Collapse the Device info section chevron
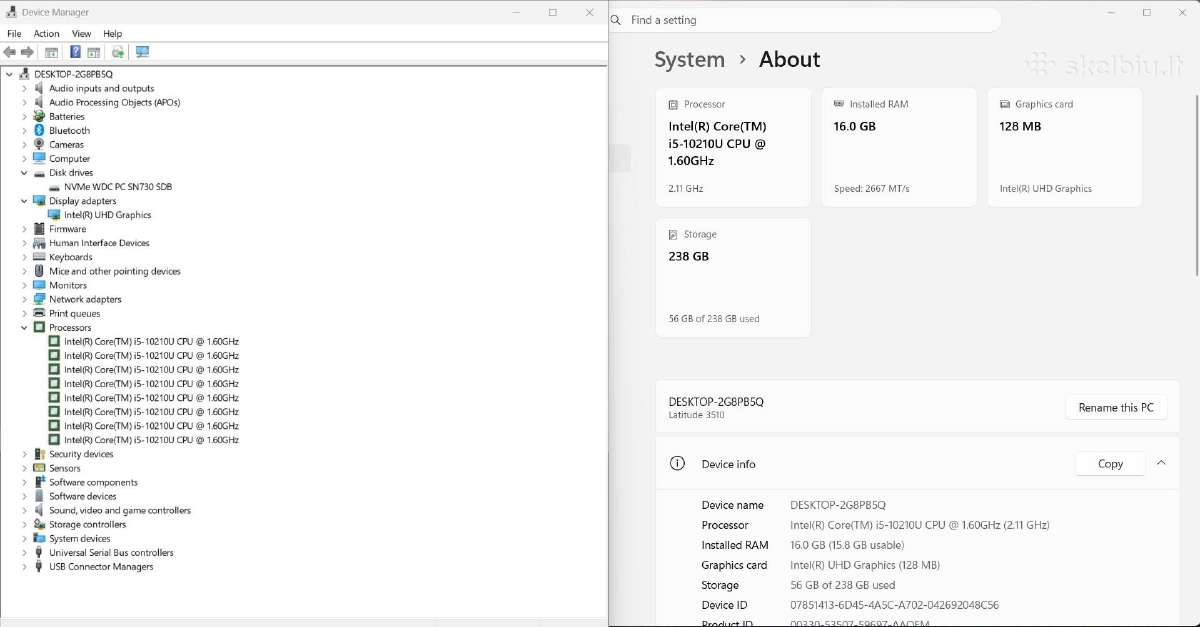Viewport: 1200px width, 627px height. point(1161,463)
